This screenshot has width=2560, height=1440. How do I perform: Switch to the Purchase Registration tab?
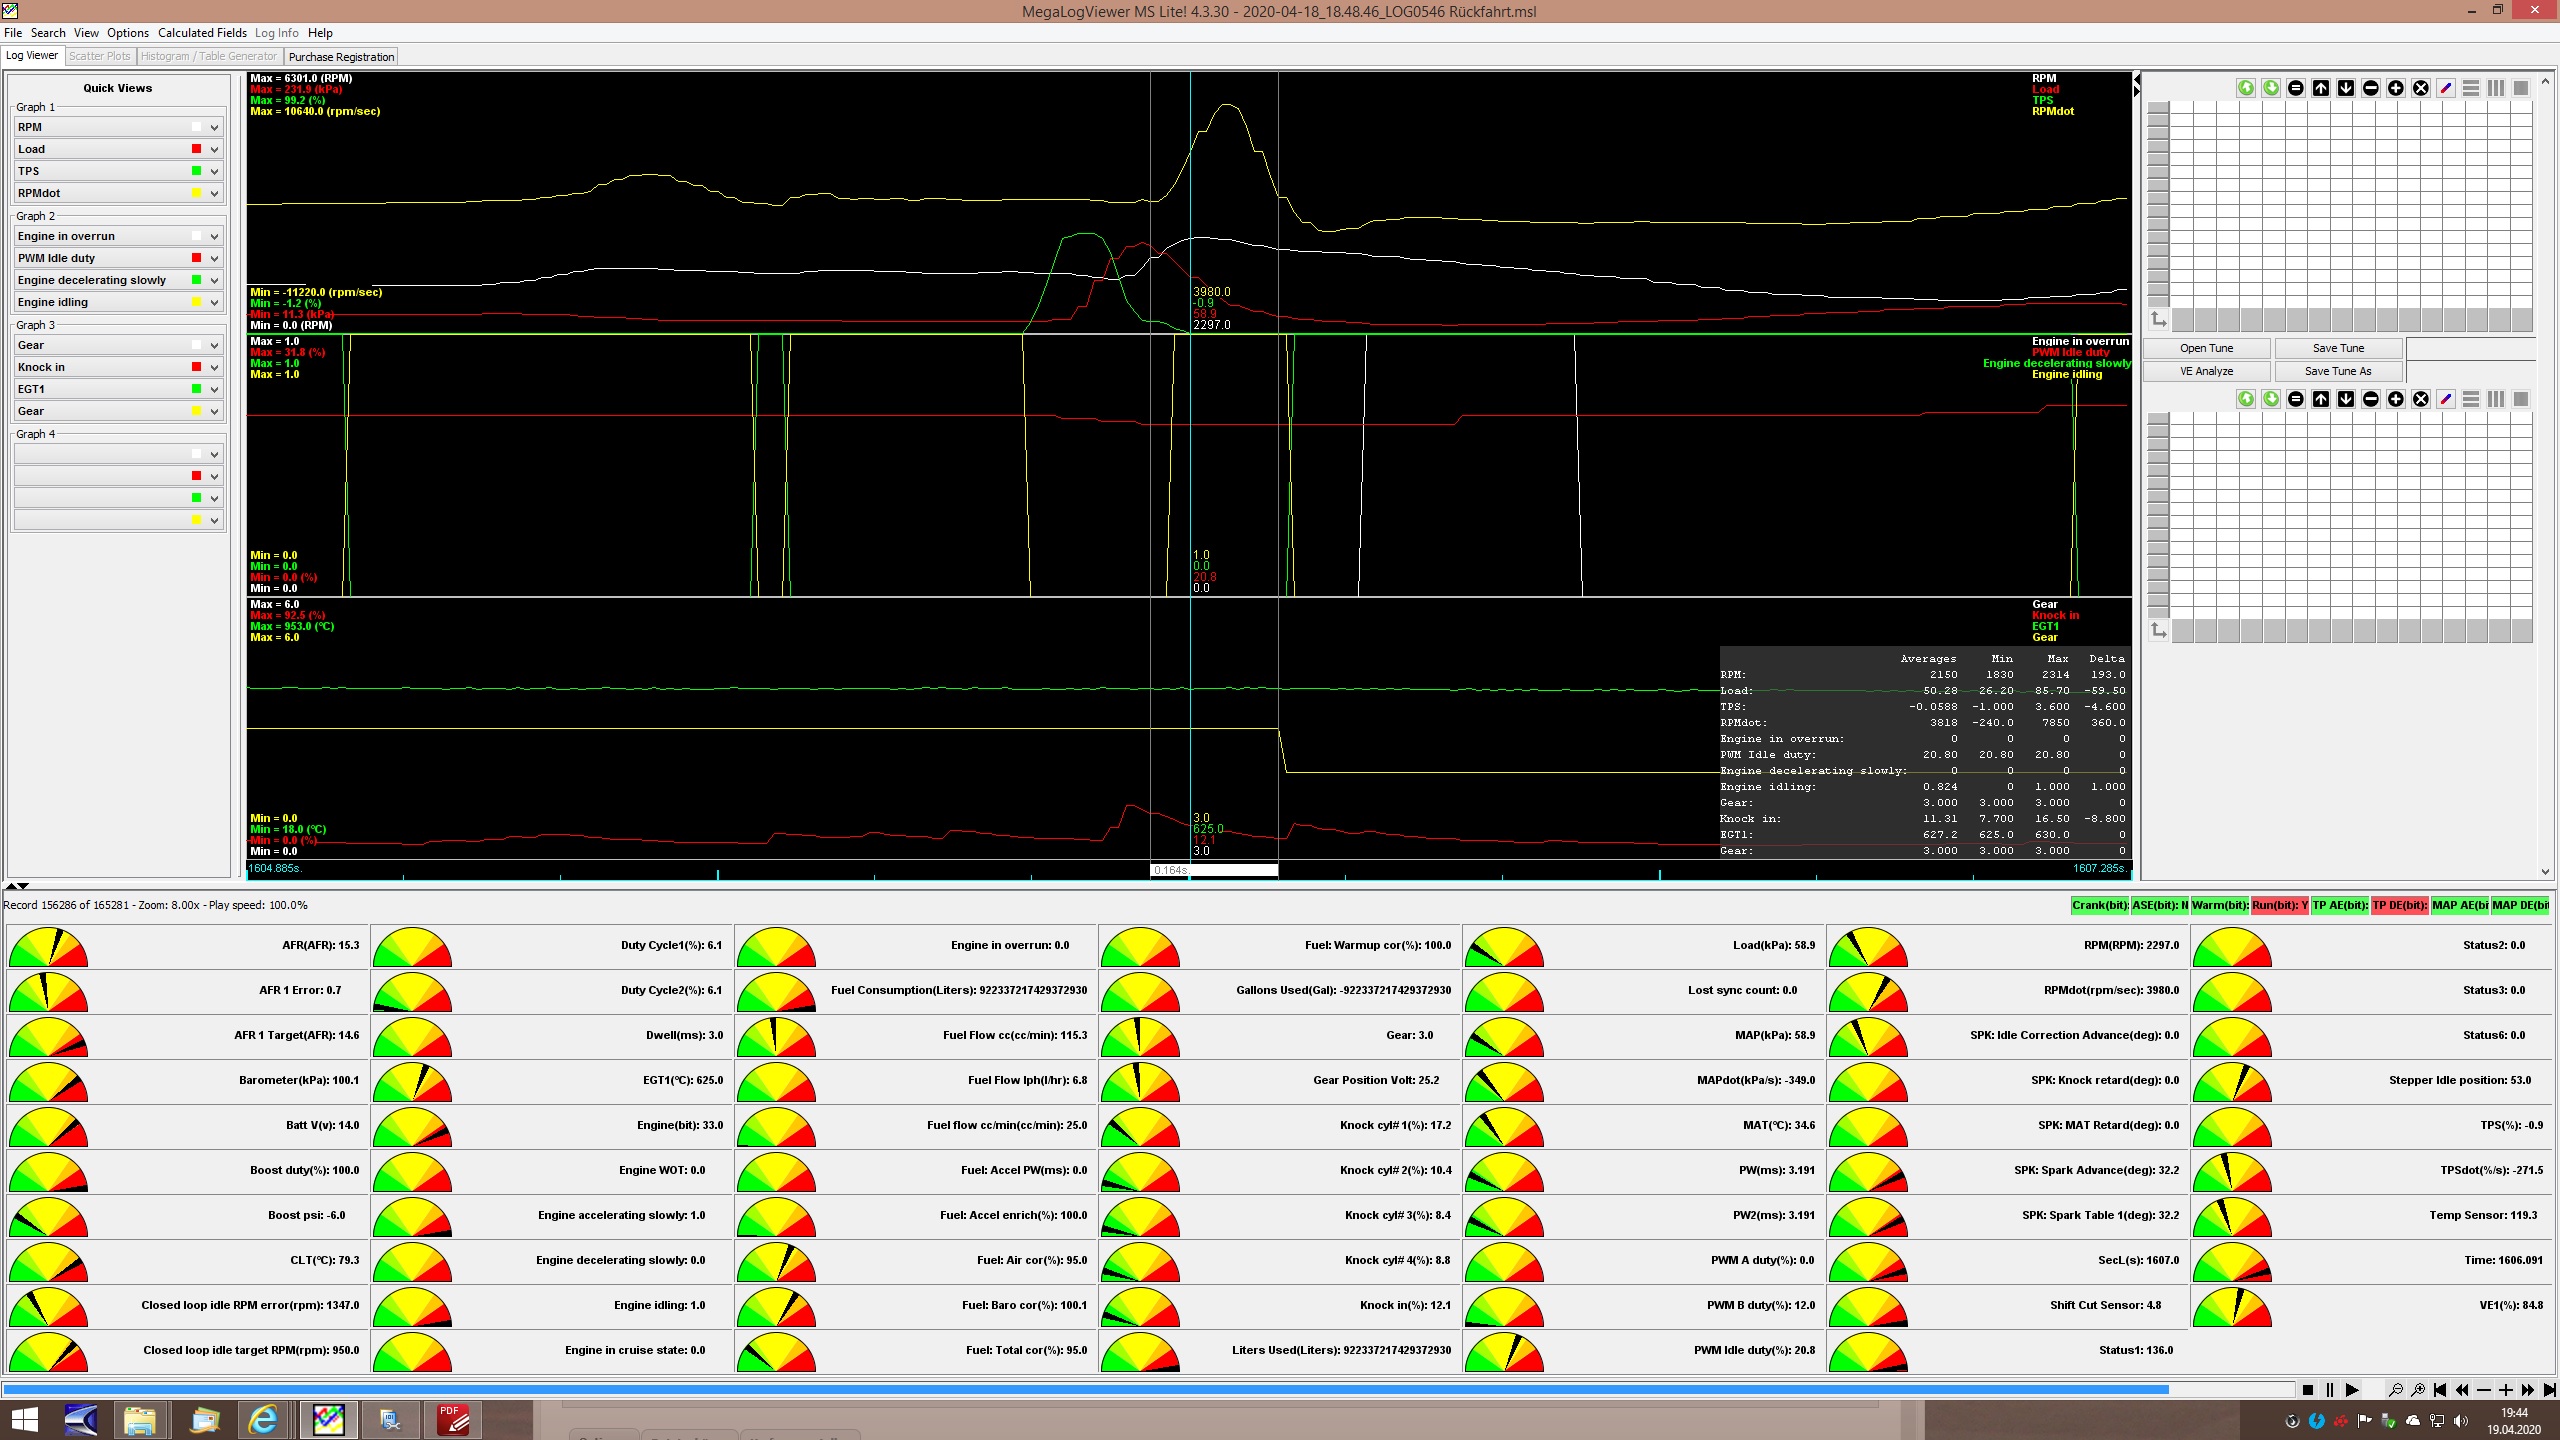[x=341, y=57]
